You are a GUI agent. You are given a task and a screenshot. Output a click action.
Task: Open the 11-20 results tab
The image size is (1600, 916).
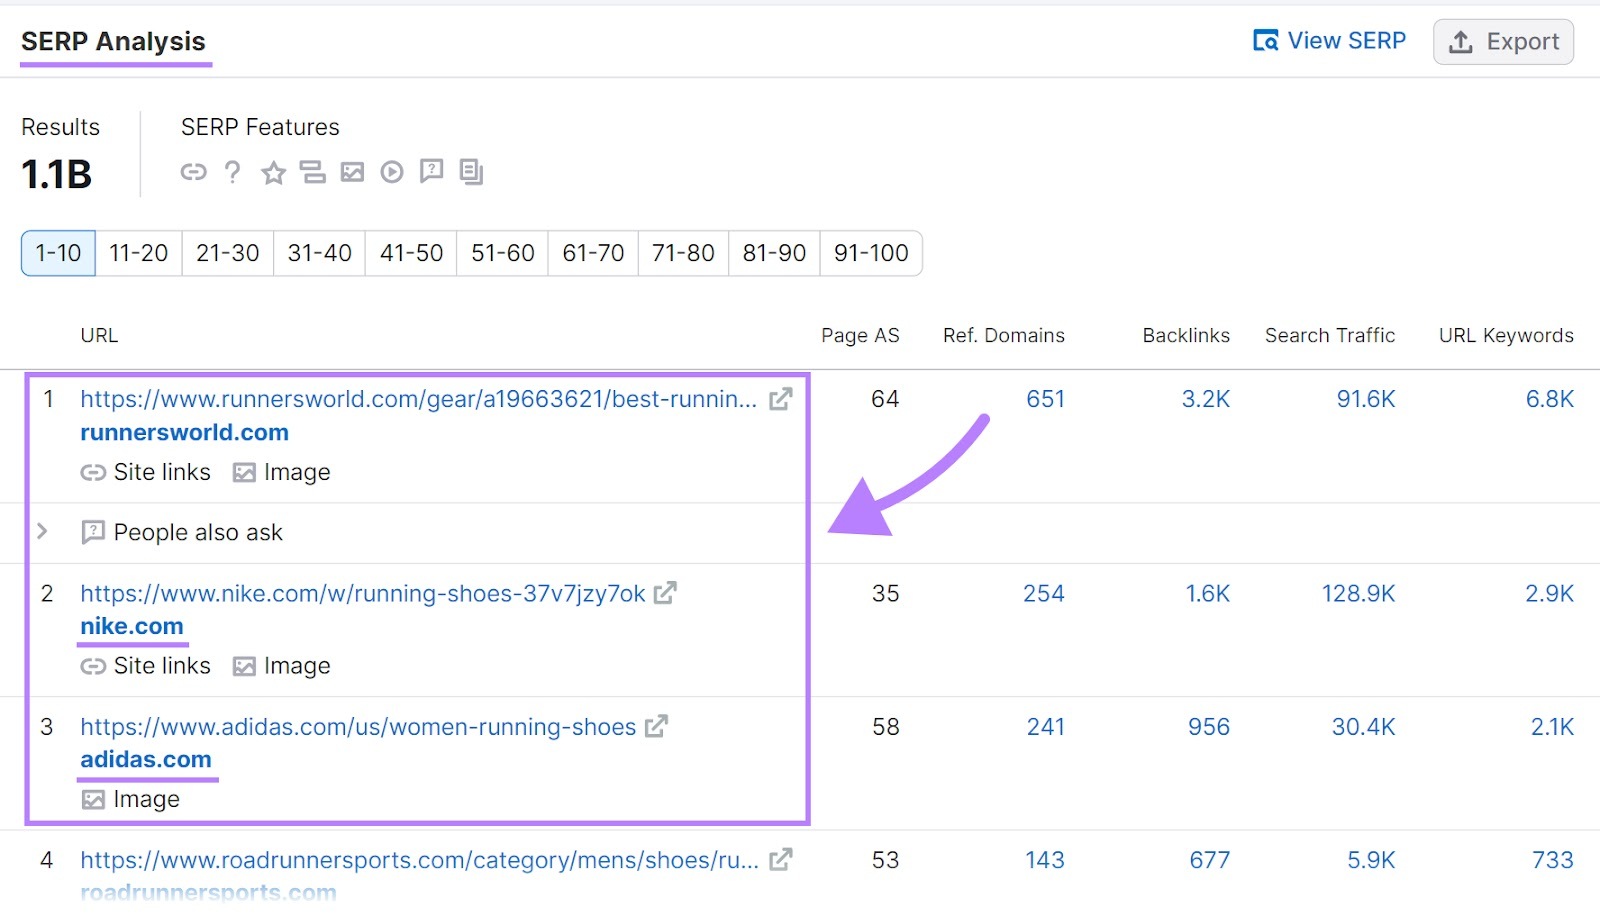(x=137, y=253)
